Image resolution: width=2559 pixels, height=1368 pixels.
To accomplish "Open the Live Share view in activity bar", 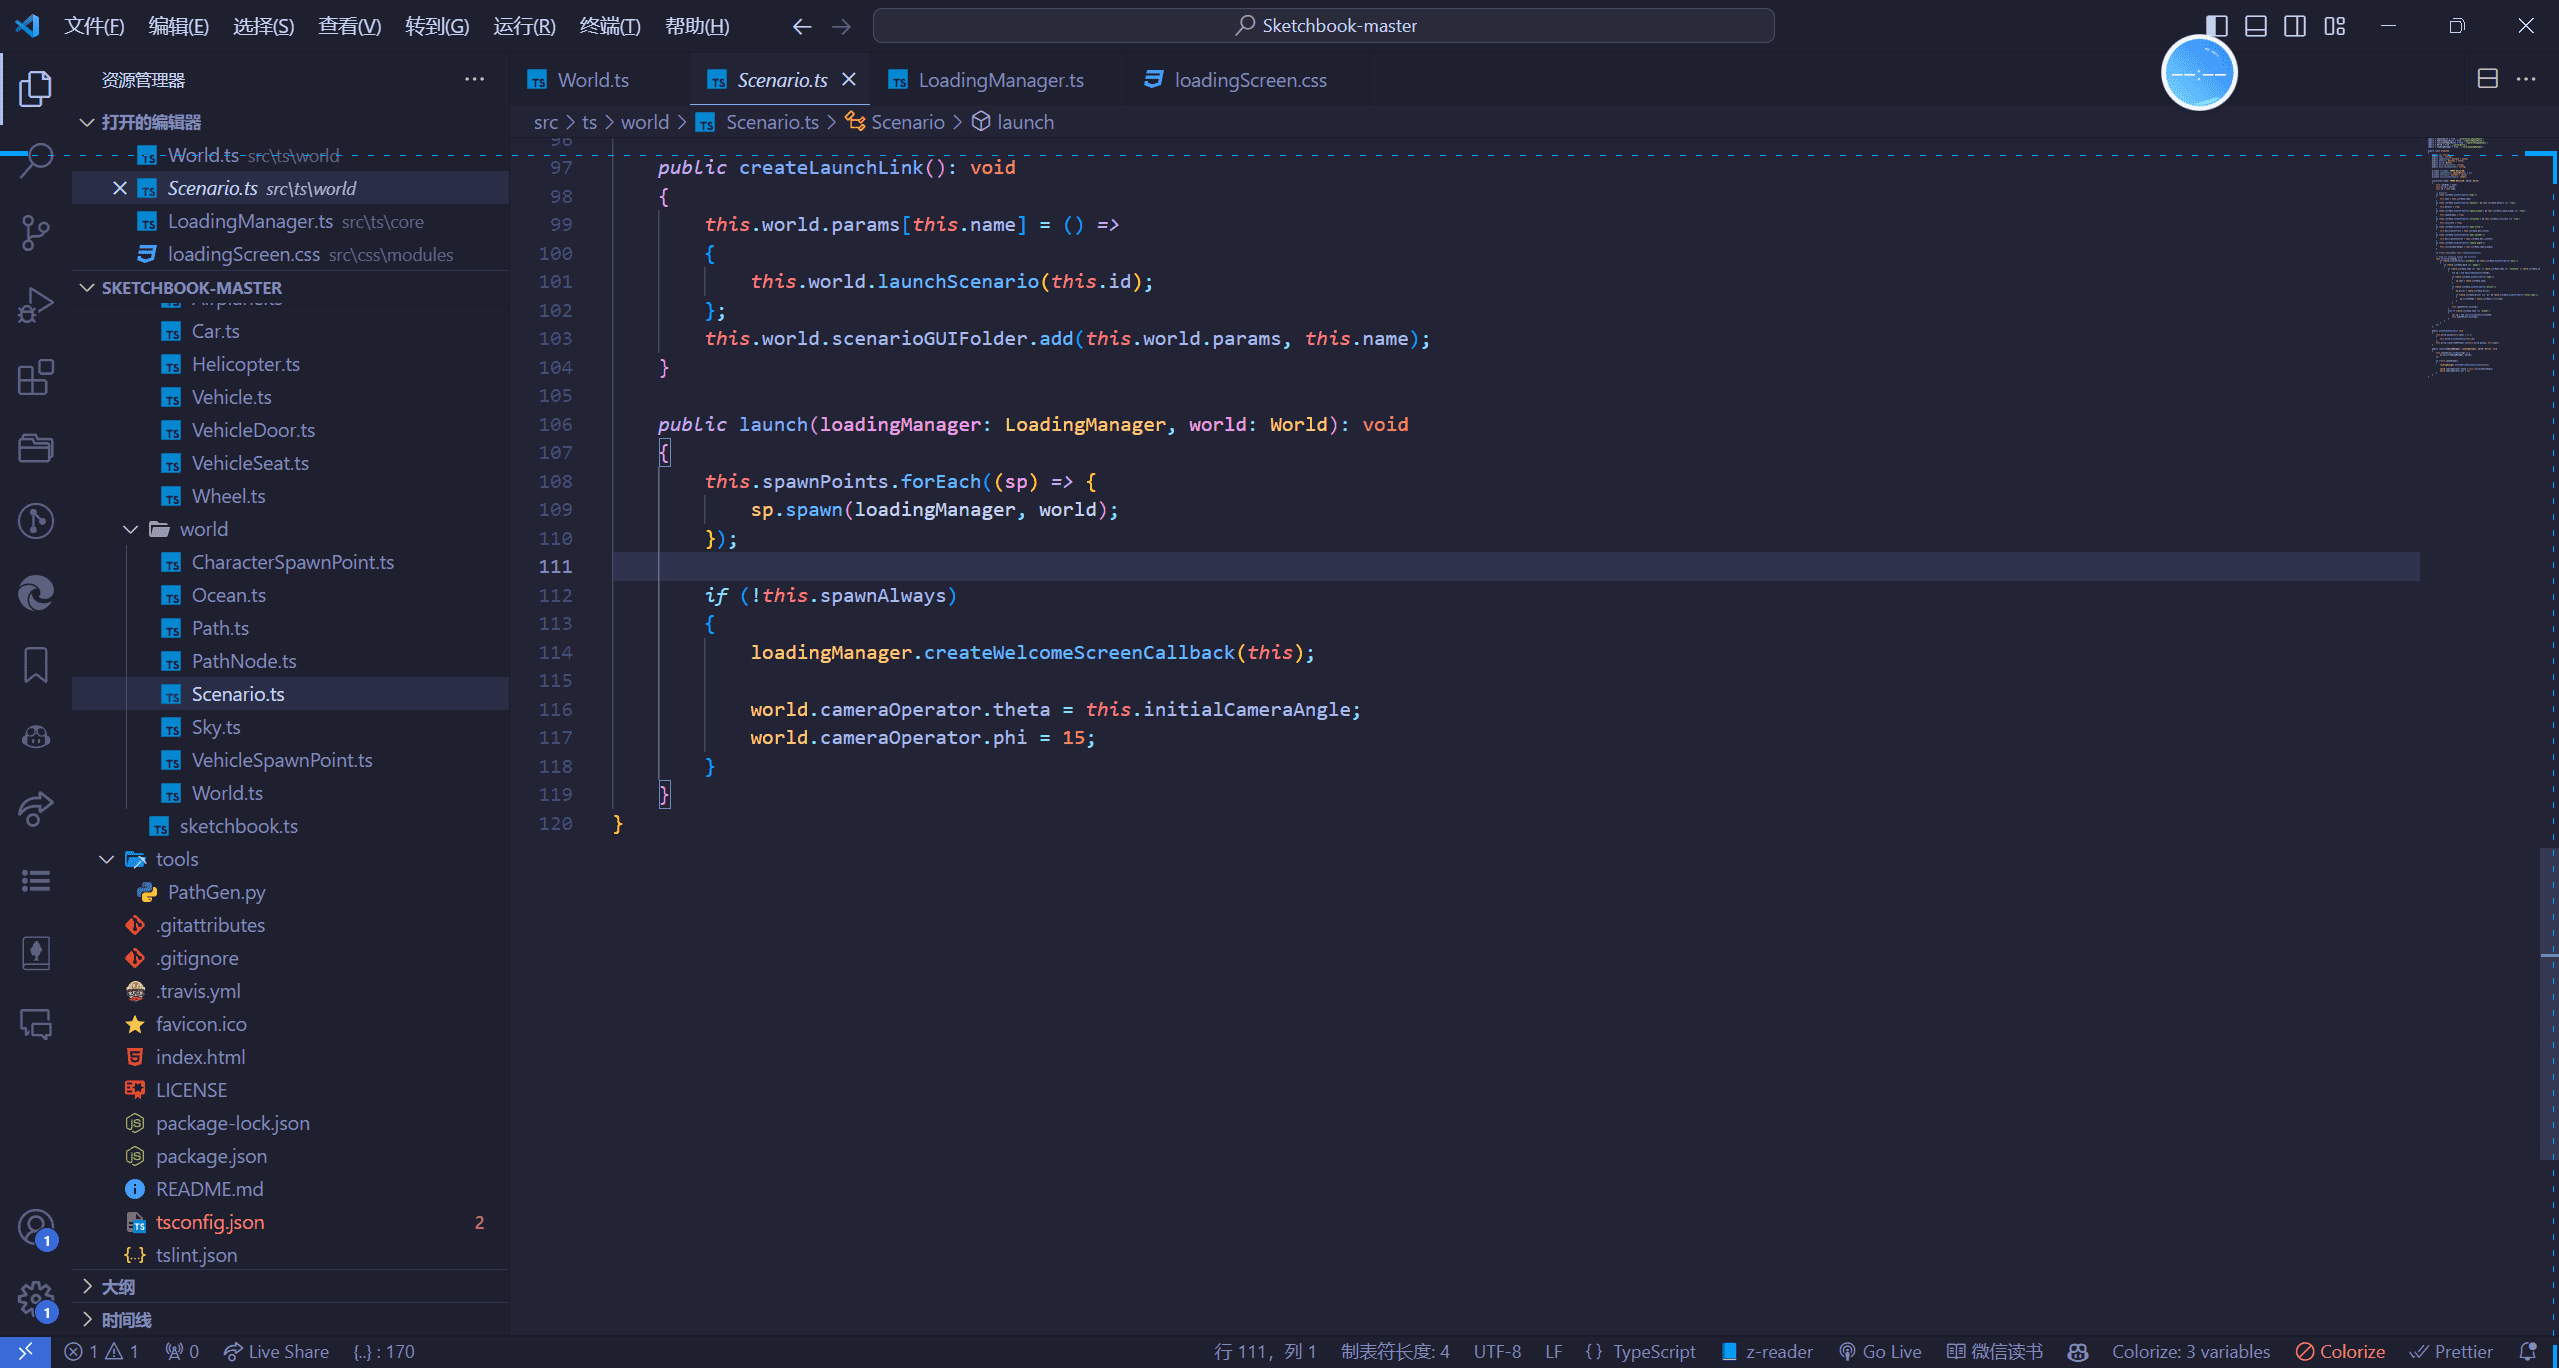I will 36,809.
